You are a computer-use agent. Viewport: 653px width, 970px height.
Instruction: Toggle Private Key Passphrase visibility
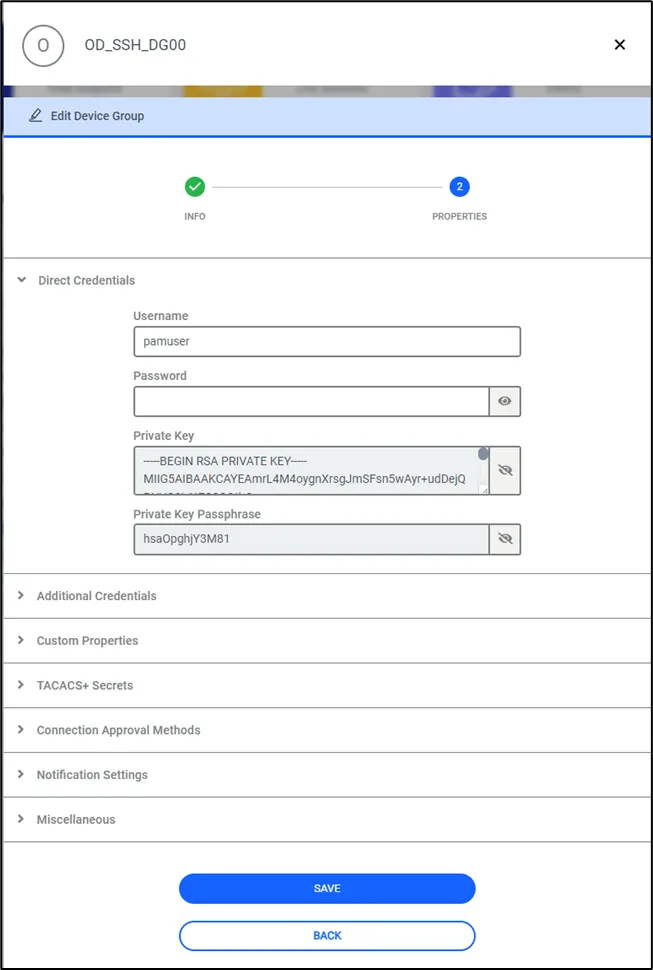(505, 539)
